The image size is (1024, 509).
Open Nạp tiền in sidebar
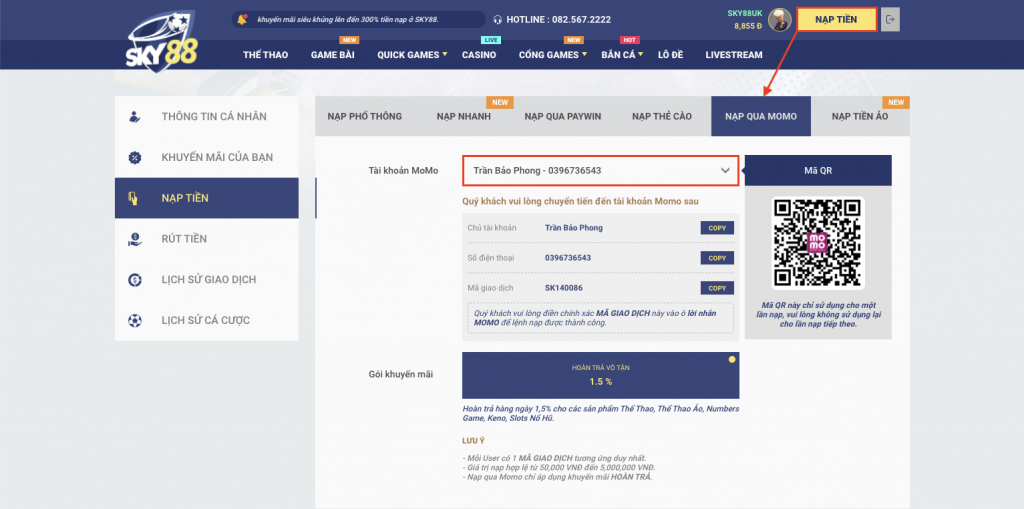(x=206, y=198)
